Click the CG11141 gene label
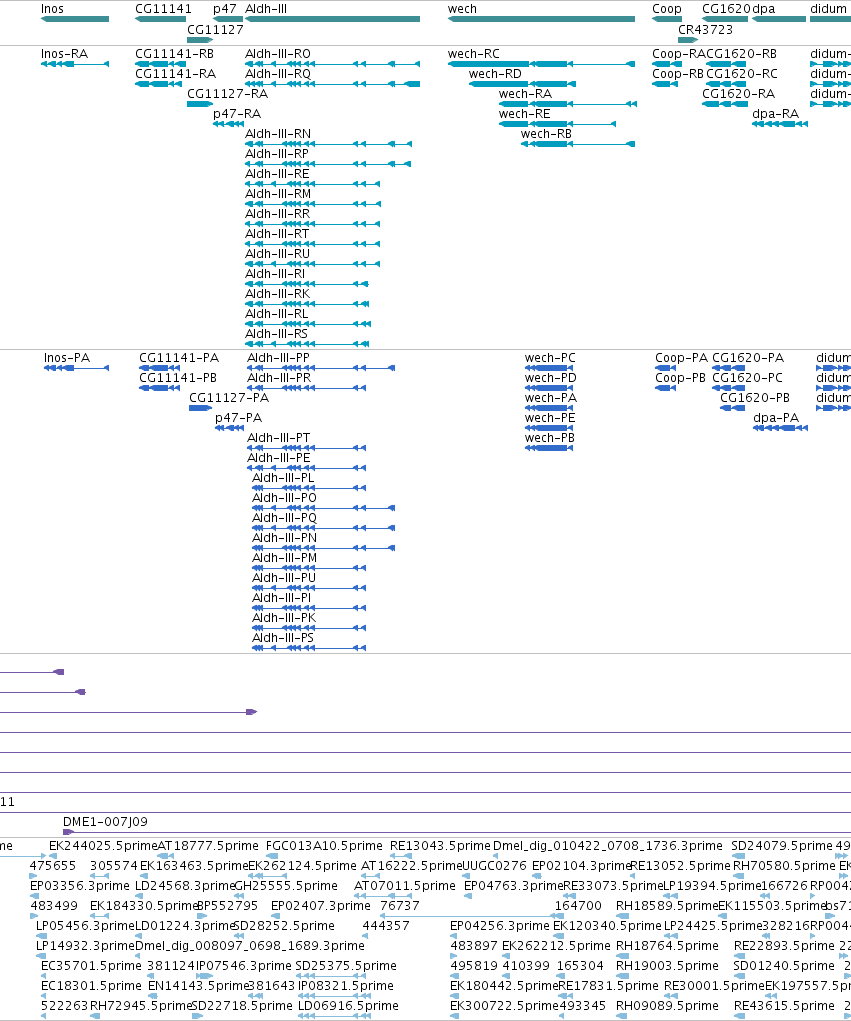This screenshot has width=851, height=1021. [x=163, y=9]
